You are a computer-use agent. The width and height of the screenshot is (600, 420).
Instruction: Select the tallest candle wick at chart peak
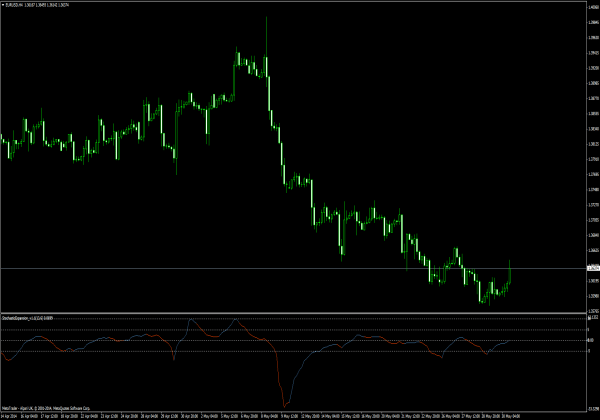(x=267, y=35)
